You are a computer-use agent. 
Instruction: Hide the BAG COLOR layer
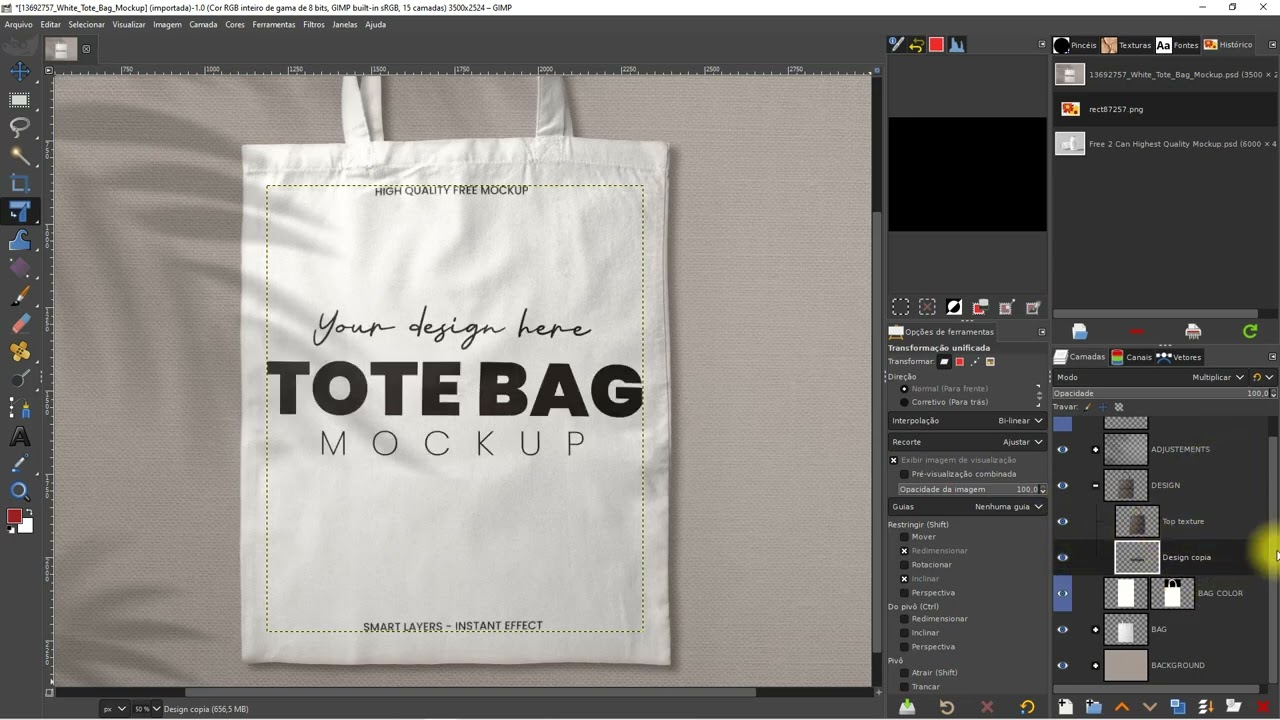pyautogui.click(x=1063, y=594)
